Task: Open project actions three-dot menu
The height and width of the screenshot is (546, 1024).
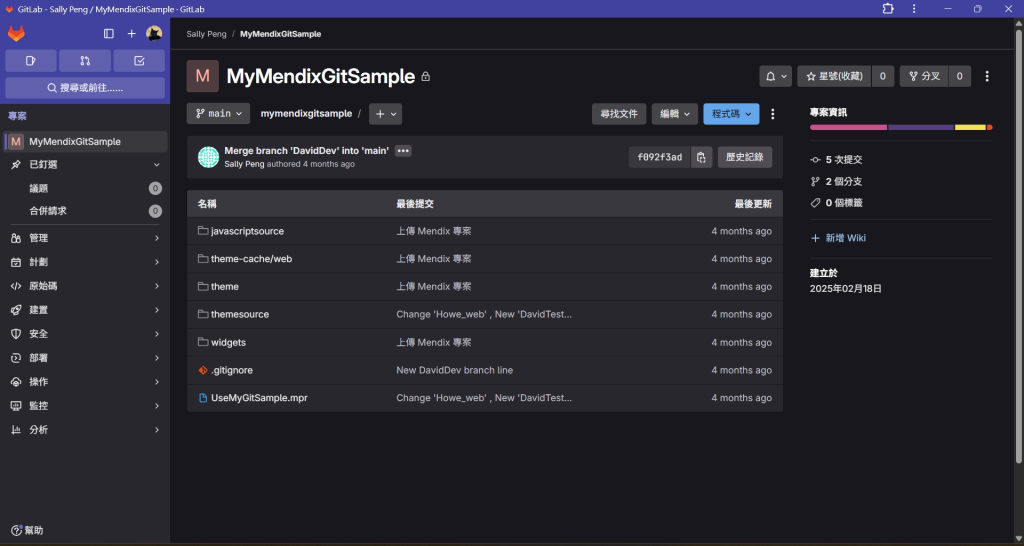Action: [987, 76]
